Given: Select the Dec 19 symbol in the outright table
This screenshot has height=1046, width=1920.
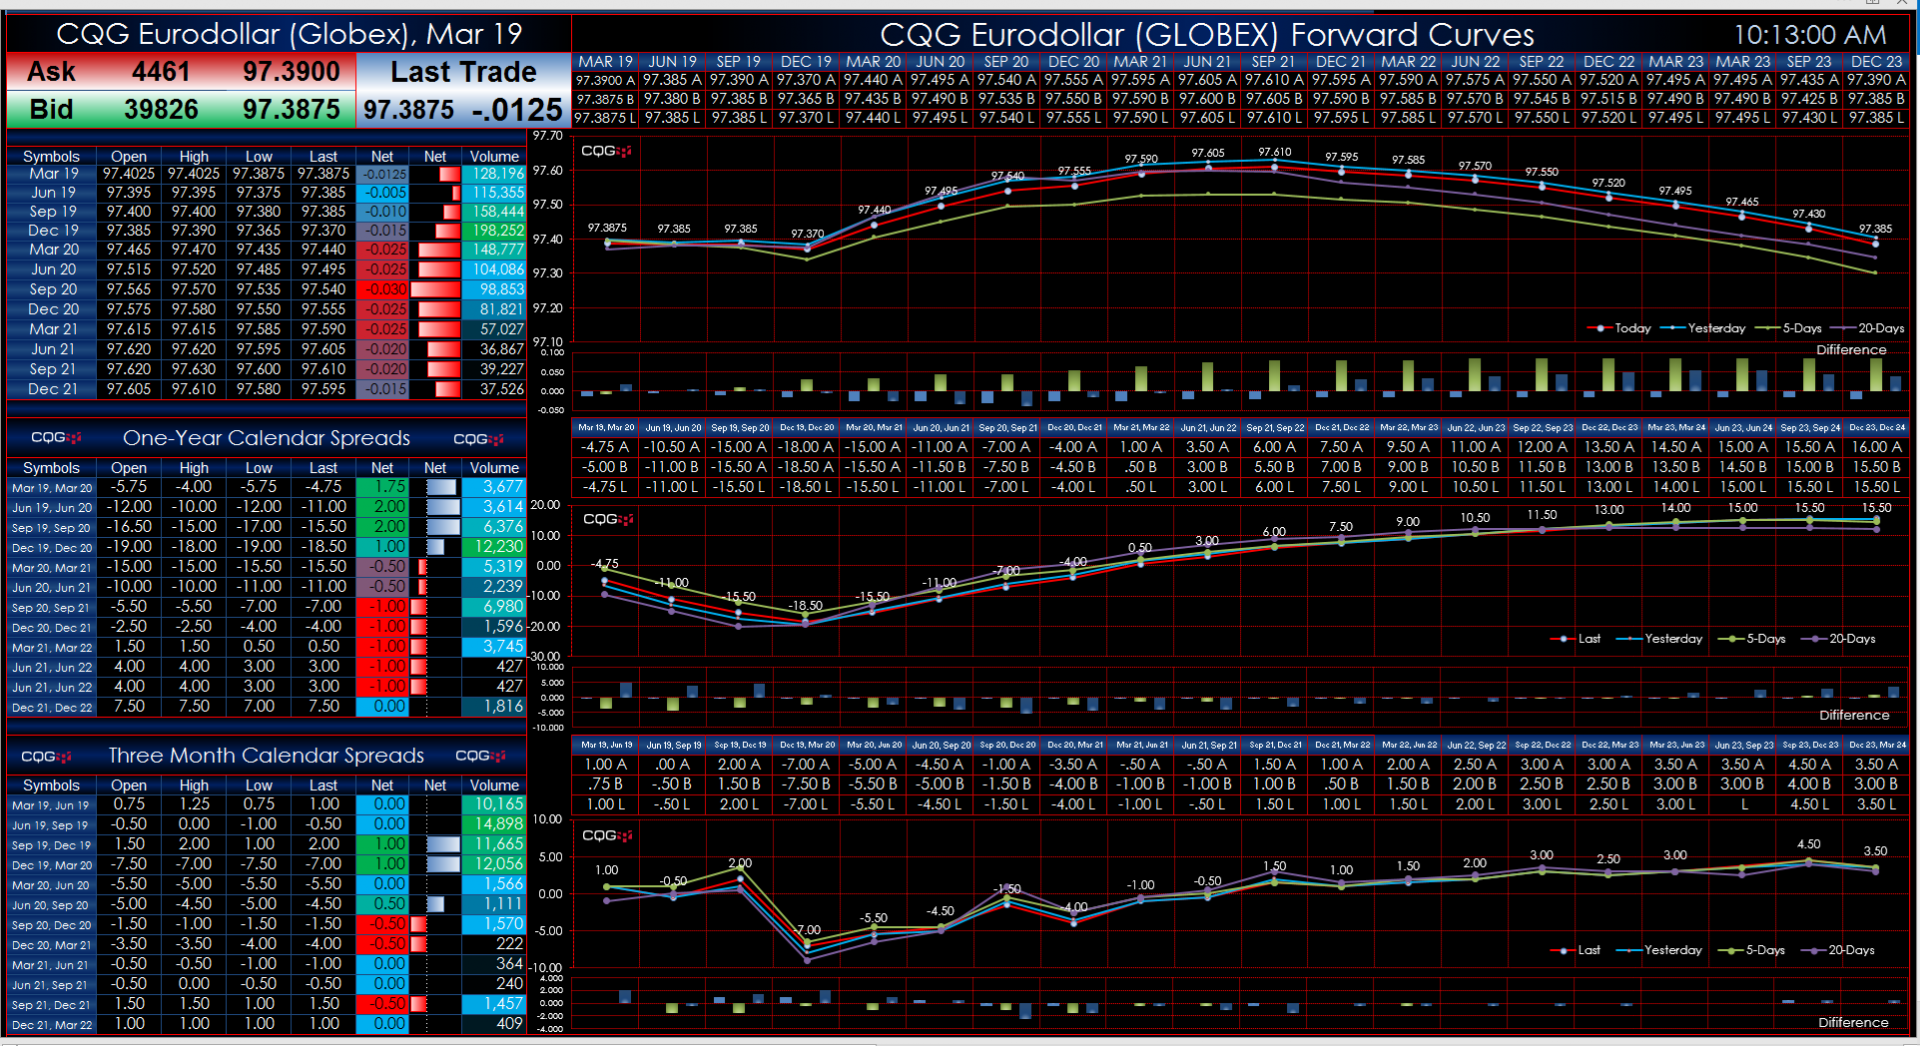Looking at the screenshot, I should tap(53, 230).
